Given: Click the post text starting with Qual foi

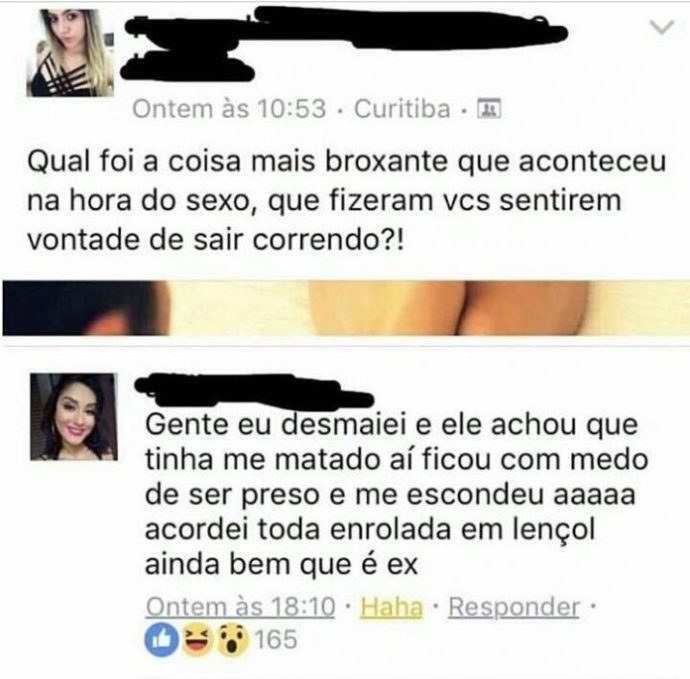Looking at the screenshot, I should point(346,201).
